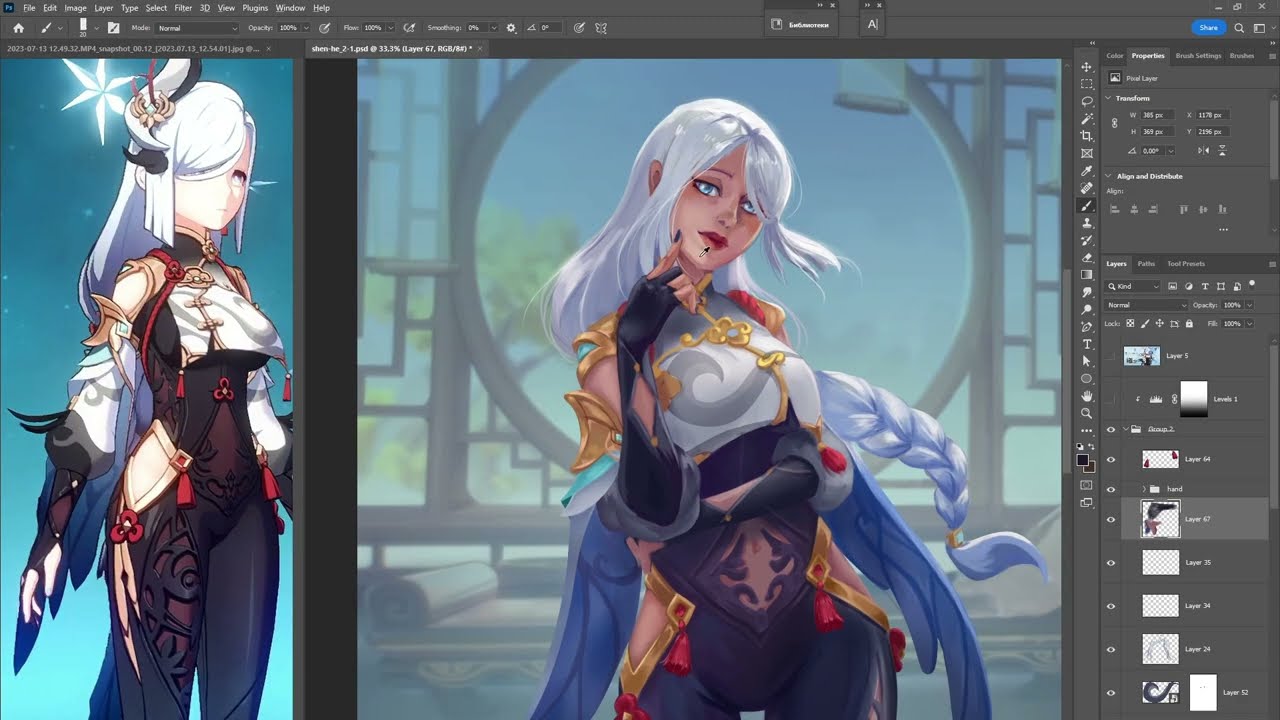Select the Brush tool in toolbox
This screenshot has height=720, width=1280.
tap(1087, 206)
